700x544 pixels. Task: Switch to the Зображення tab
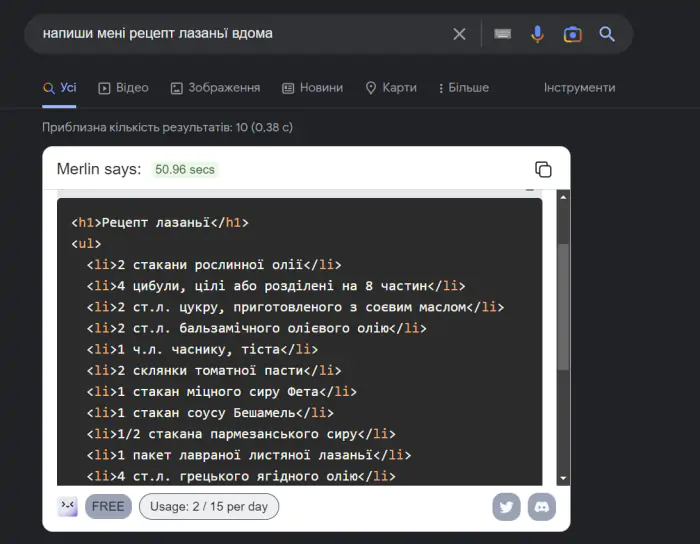click(215, 88)
